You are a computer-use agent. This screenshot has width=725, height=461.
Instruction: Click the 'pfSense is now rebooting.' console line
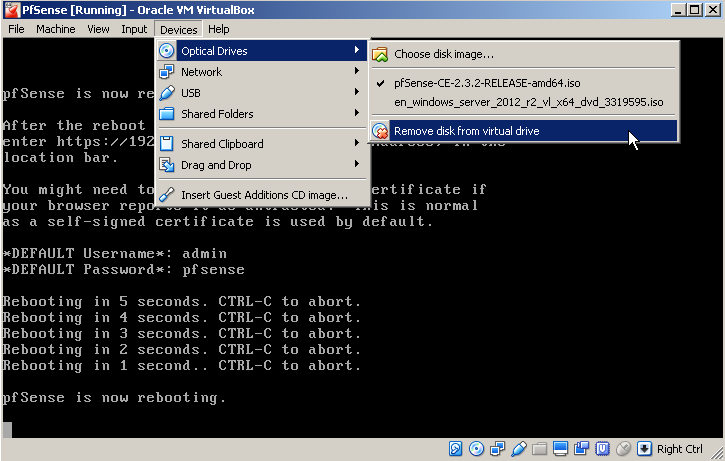pos(114,398)
